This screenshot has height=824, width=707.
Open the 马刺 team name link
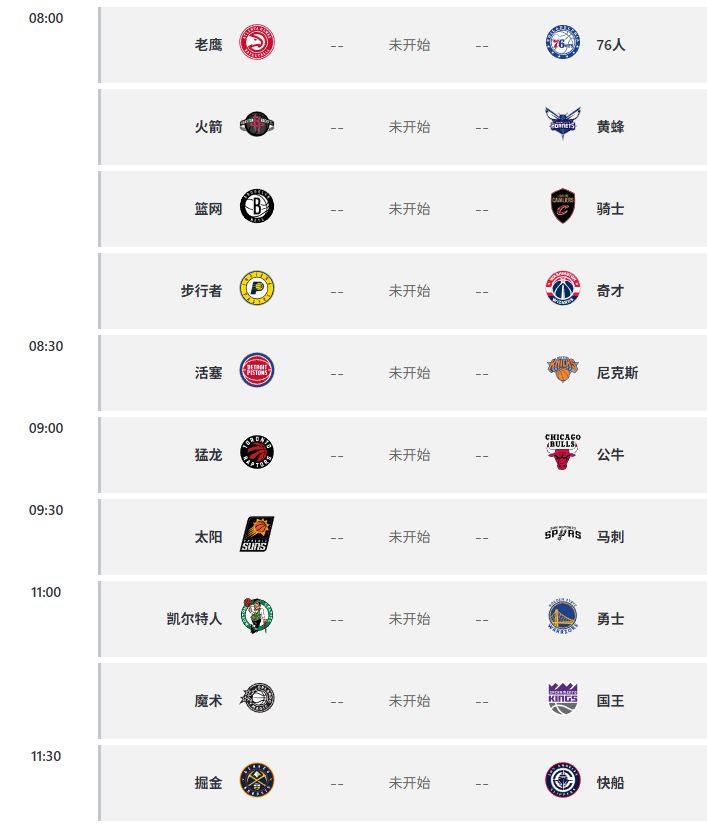tap(610, 537)
